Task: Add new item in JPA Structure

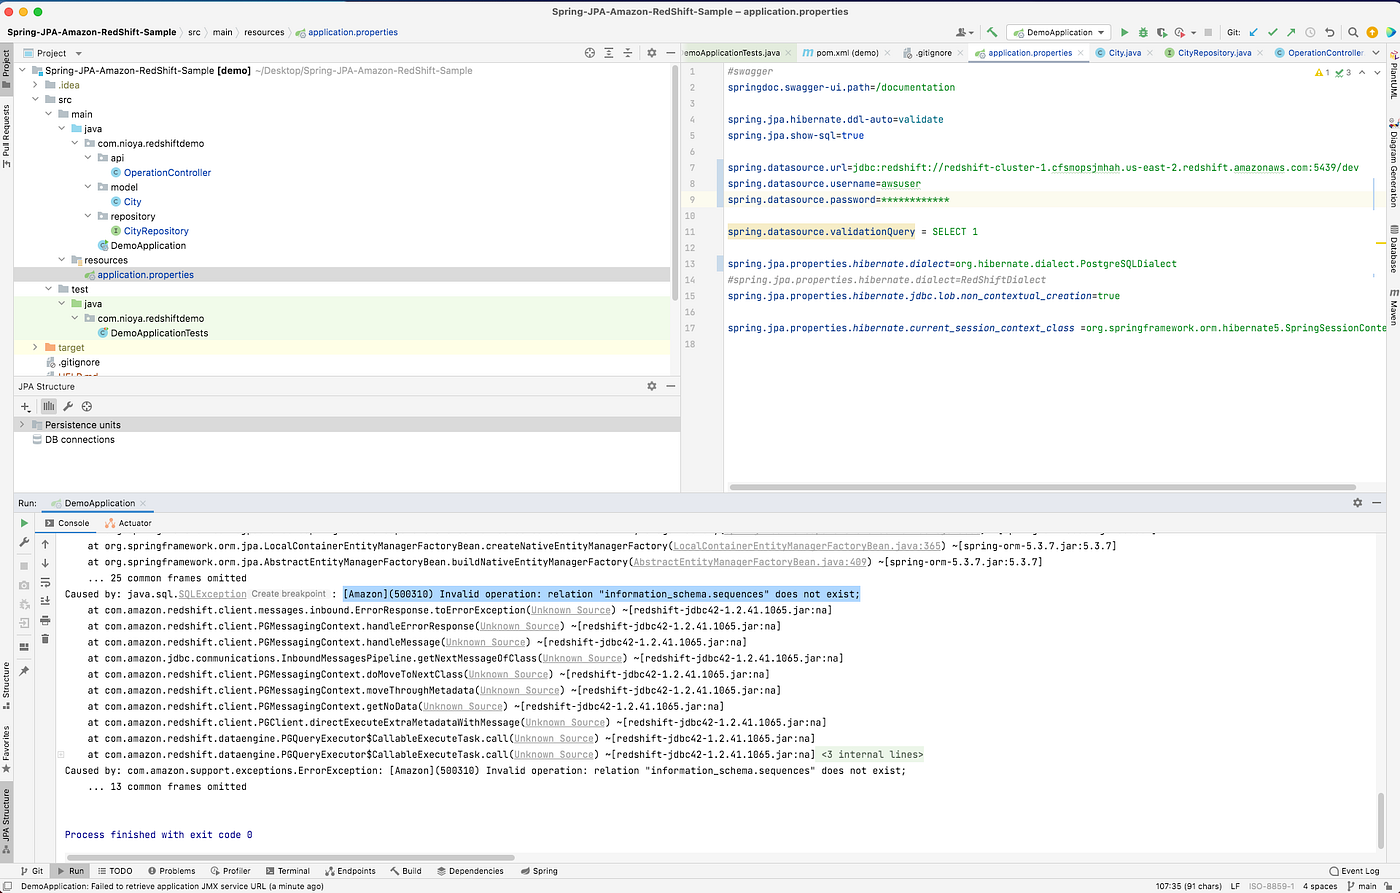Action: pyautogui.click(x=27, y=406)
